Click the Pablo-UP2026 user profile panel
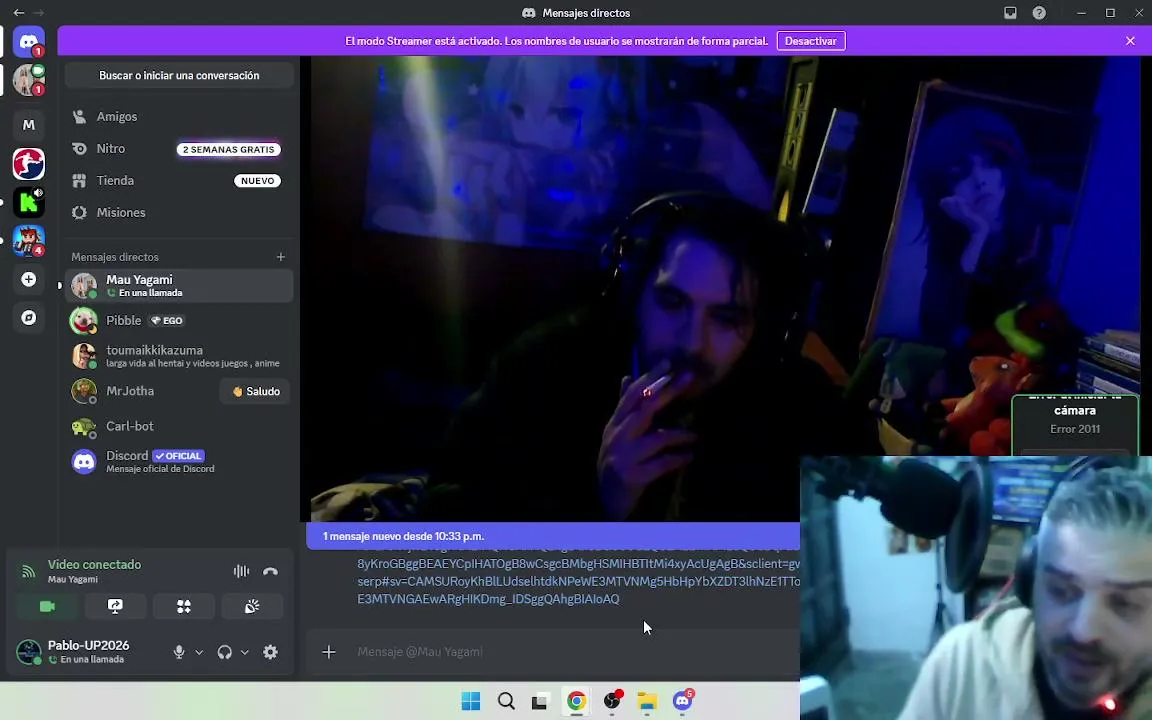This screenshot has height=720, width=1152. (x=88, y=652)
